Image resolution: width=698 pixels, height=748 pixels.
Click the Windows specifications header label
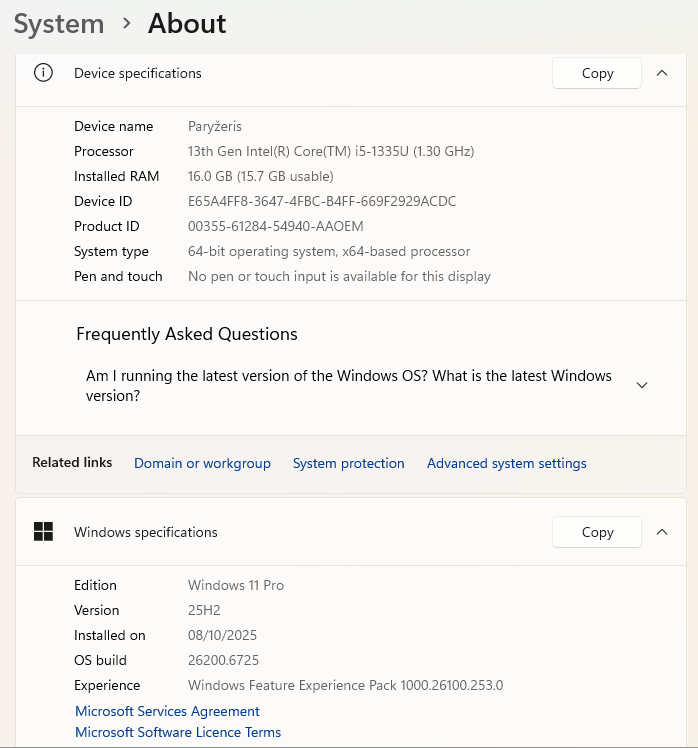pyautogui.click(x=146, y=532)
